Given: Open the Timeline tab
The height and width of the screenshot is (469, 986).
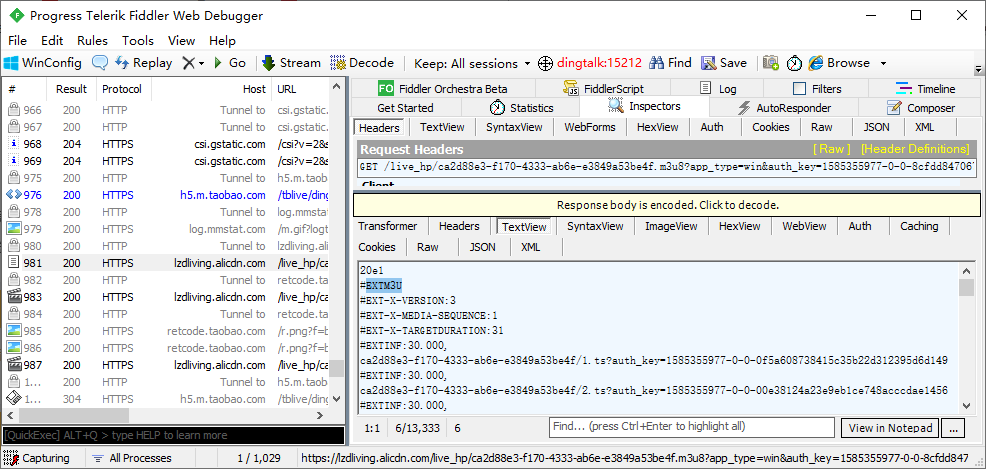Looking at the screenshot, I should coord(925,89).
